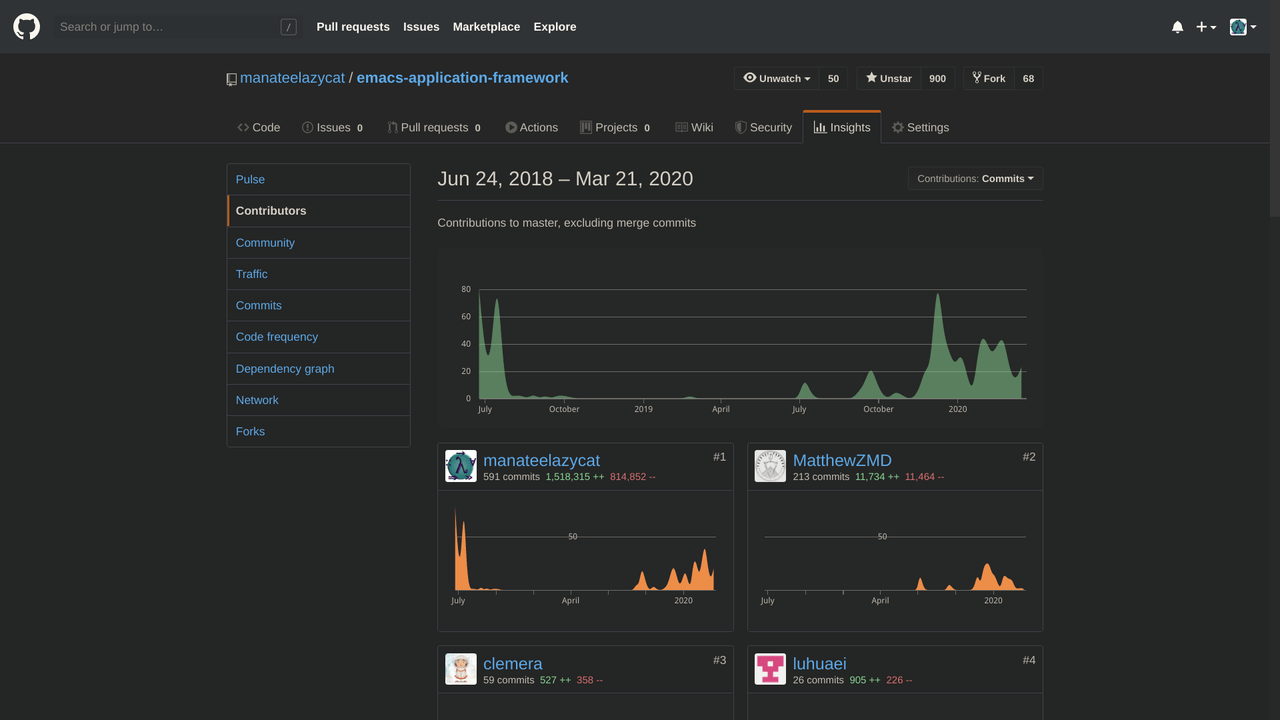View manateelazycat's 591 commits
Viewport: 1280px width, 720px height.
[x=511, y=477]
